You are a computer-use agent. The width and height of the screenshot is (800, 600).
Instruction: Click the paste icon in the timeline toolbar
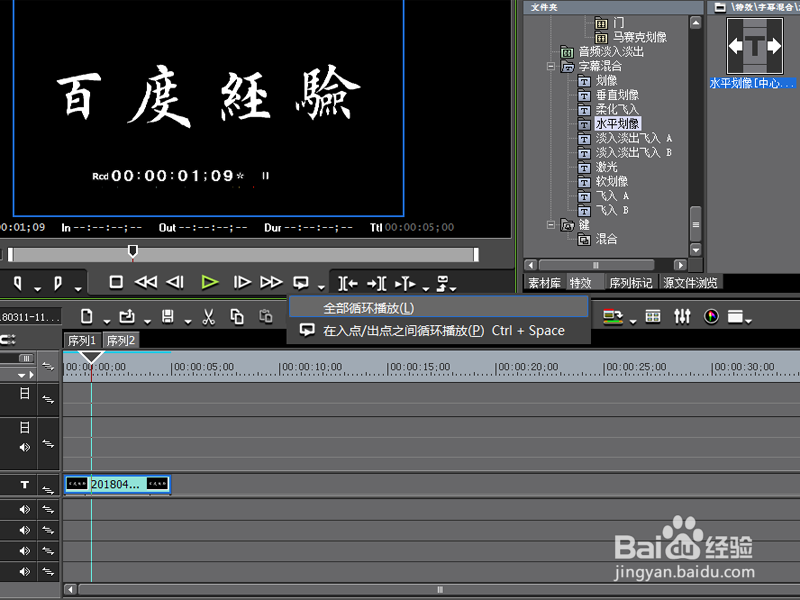click(266, 316)
